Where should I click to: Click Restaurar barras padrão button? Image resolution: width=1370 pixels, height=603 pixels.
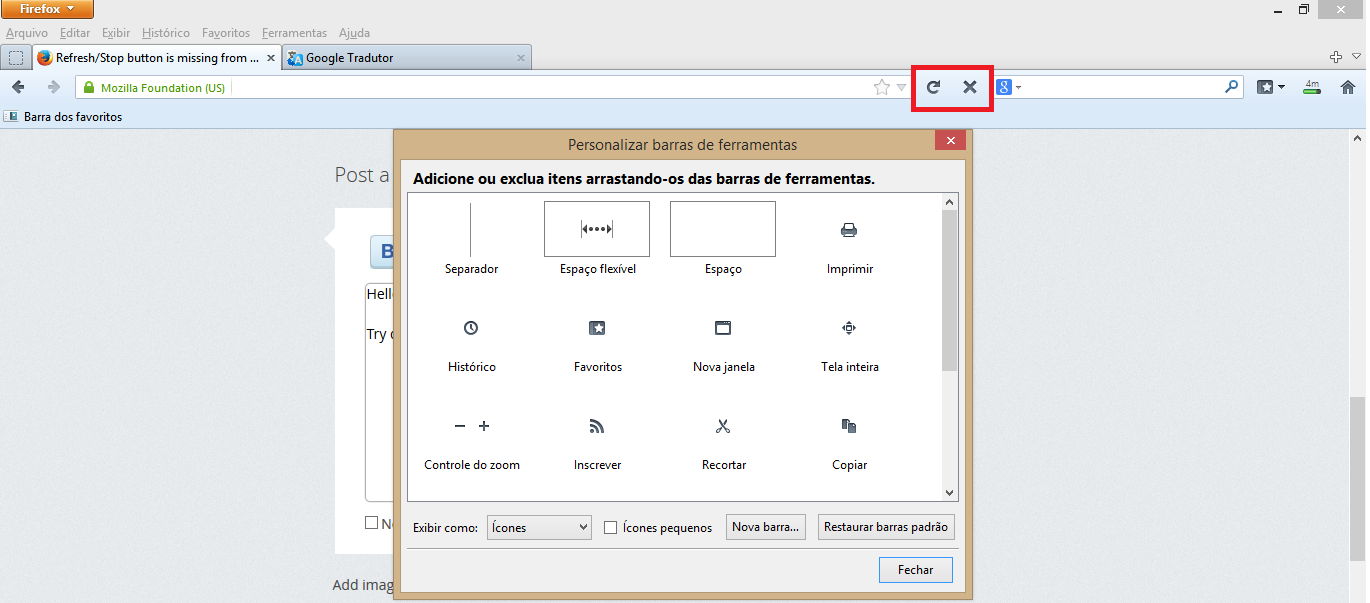click(886, 527)
